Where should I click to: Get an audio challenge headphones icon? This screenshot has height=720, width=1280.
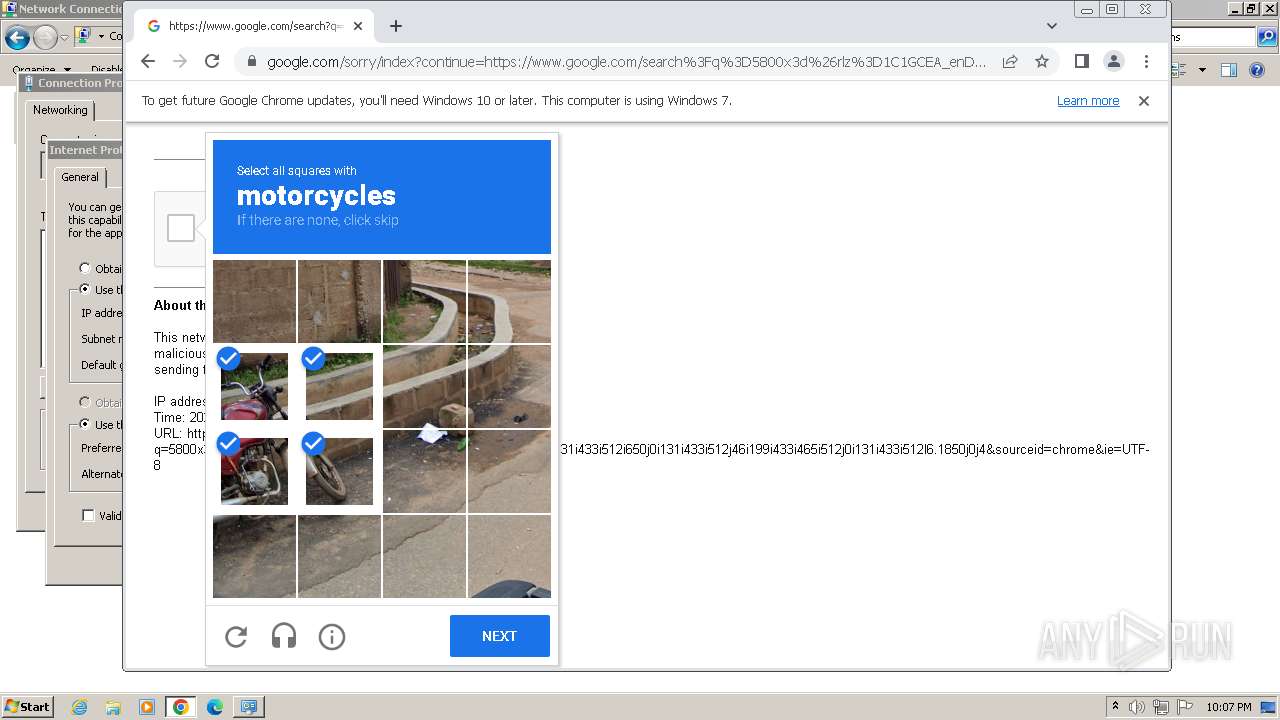(x=284, y=636)
